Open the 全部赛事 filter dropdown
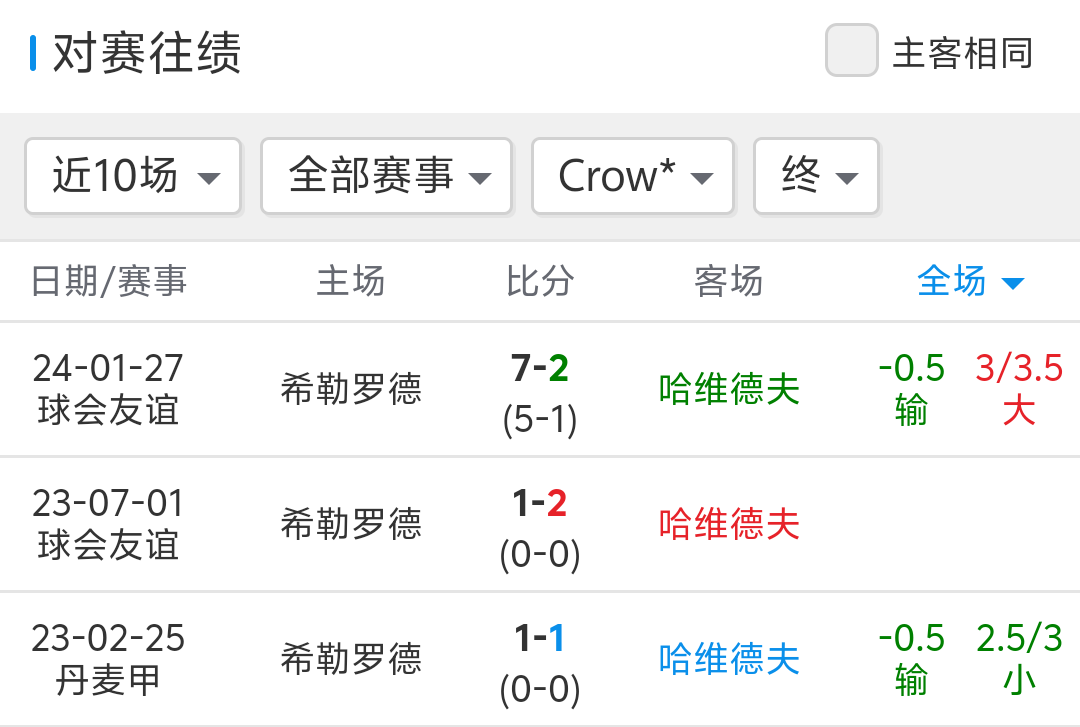 point(386,176)
